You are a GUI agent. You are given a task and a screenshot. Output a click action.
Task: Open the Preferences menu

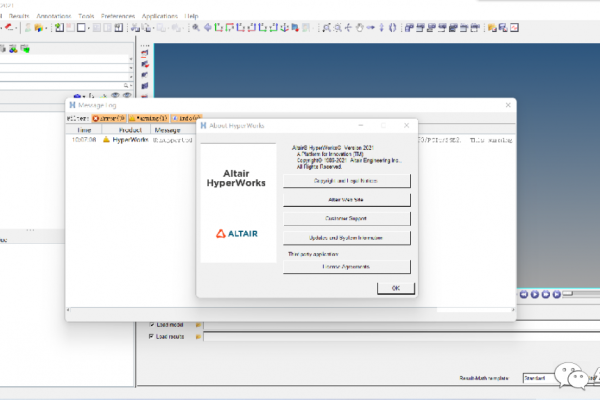pos(117,17)
